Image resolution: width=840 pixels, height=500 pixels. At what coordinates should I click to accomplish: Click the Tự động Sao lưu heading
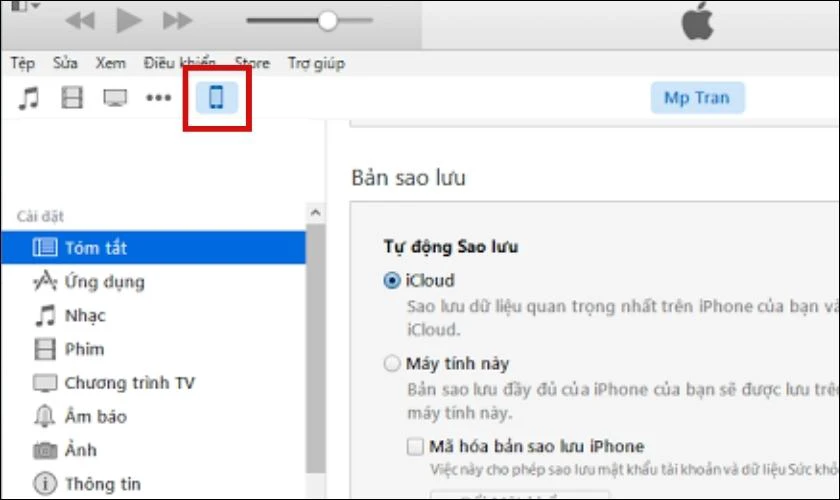coord(451,247)
